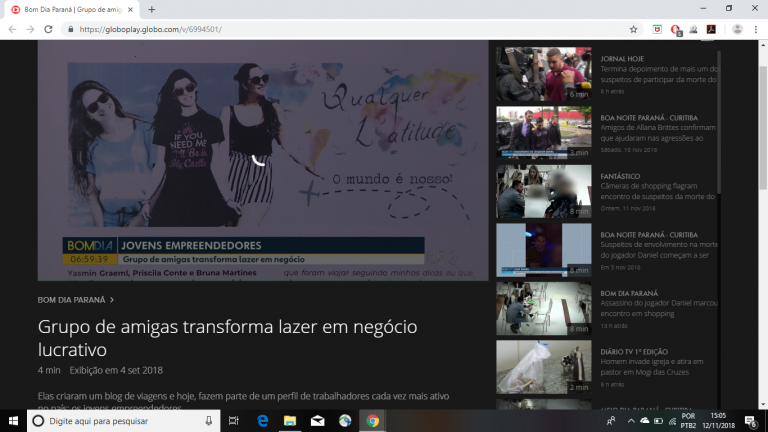This screenshot has height=432, width=768.
Task: Open the network tray icon
Action: point(672,421)
